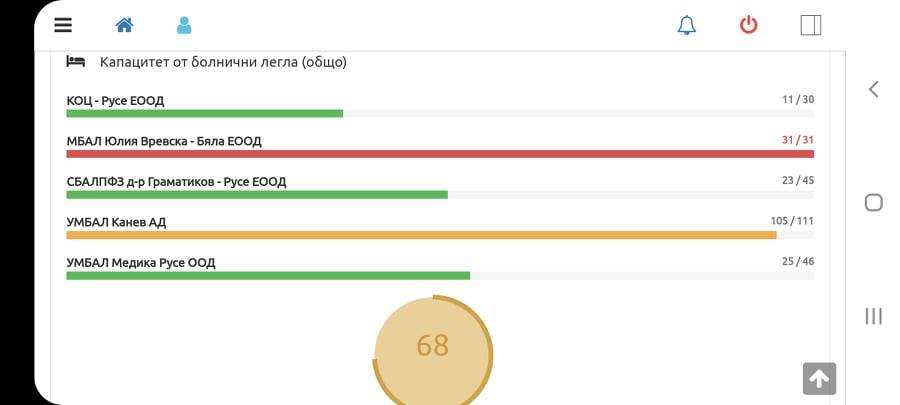Click the orange УМБАЛ Канев progress bar
This screenshot has height=405, width=900.
point(421,235)
